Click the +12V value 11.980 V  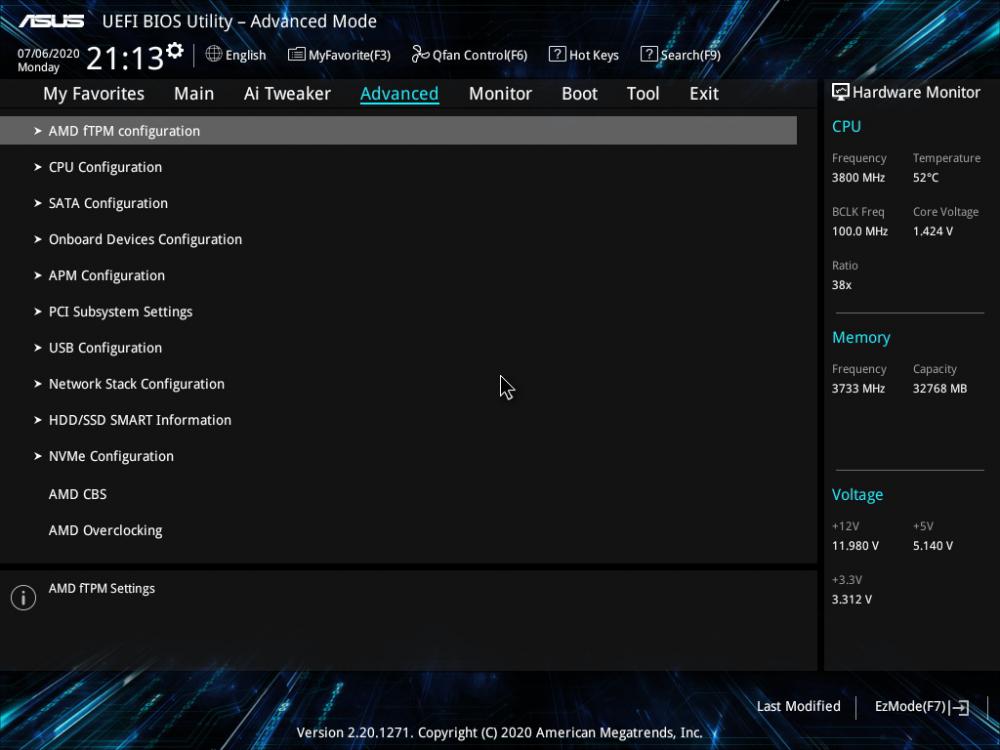[x=855, y=546]
